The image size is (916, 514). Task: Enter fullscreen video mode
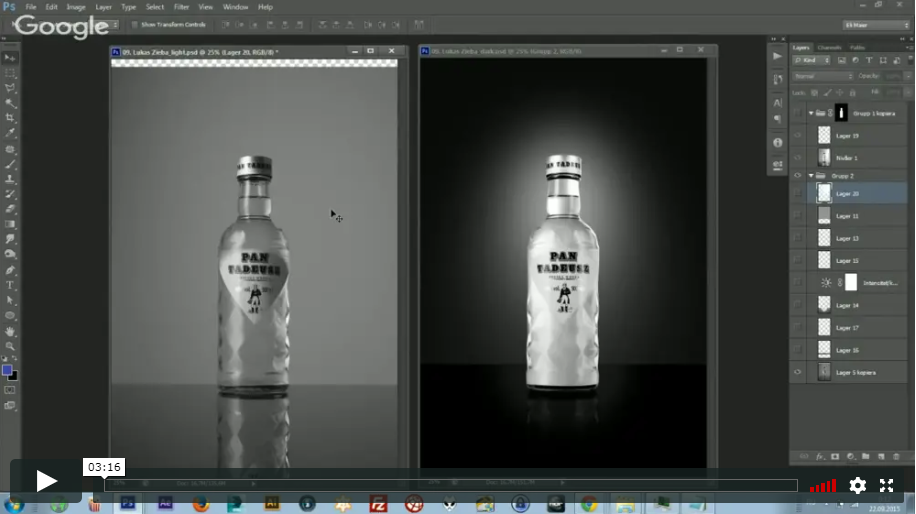pos(886,485)
